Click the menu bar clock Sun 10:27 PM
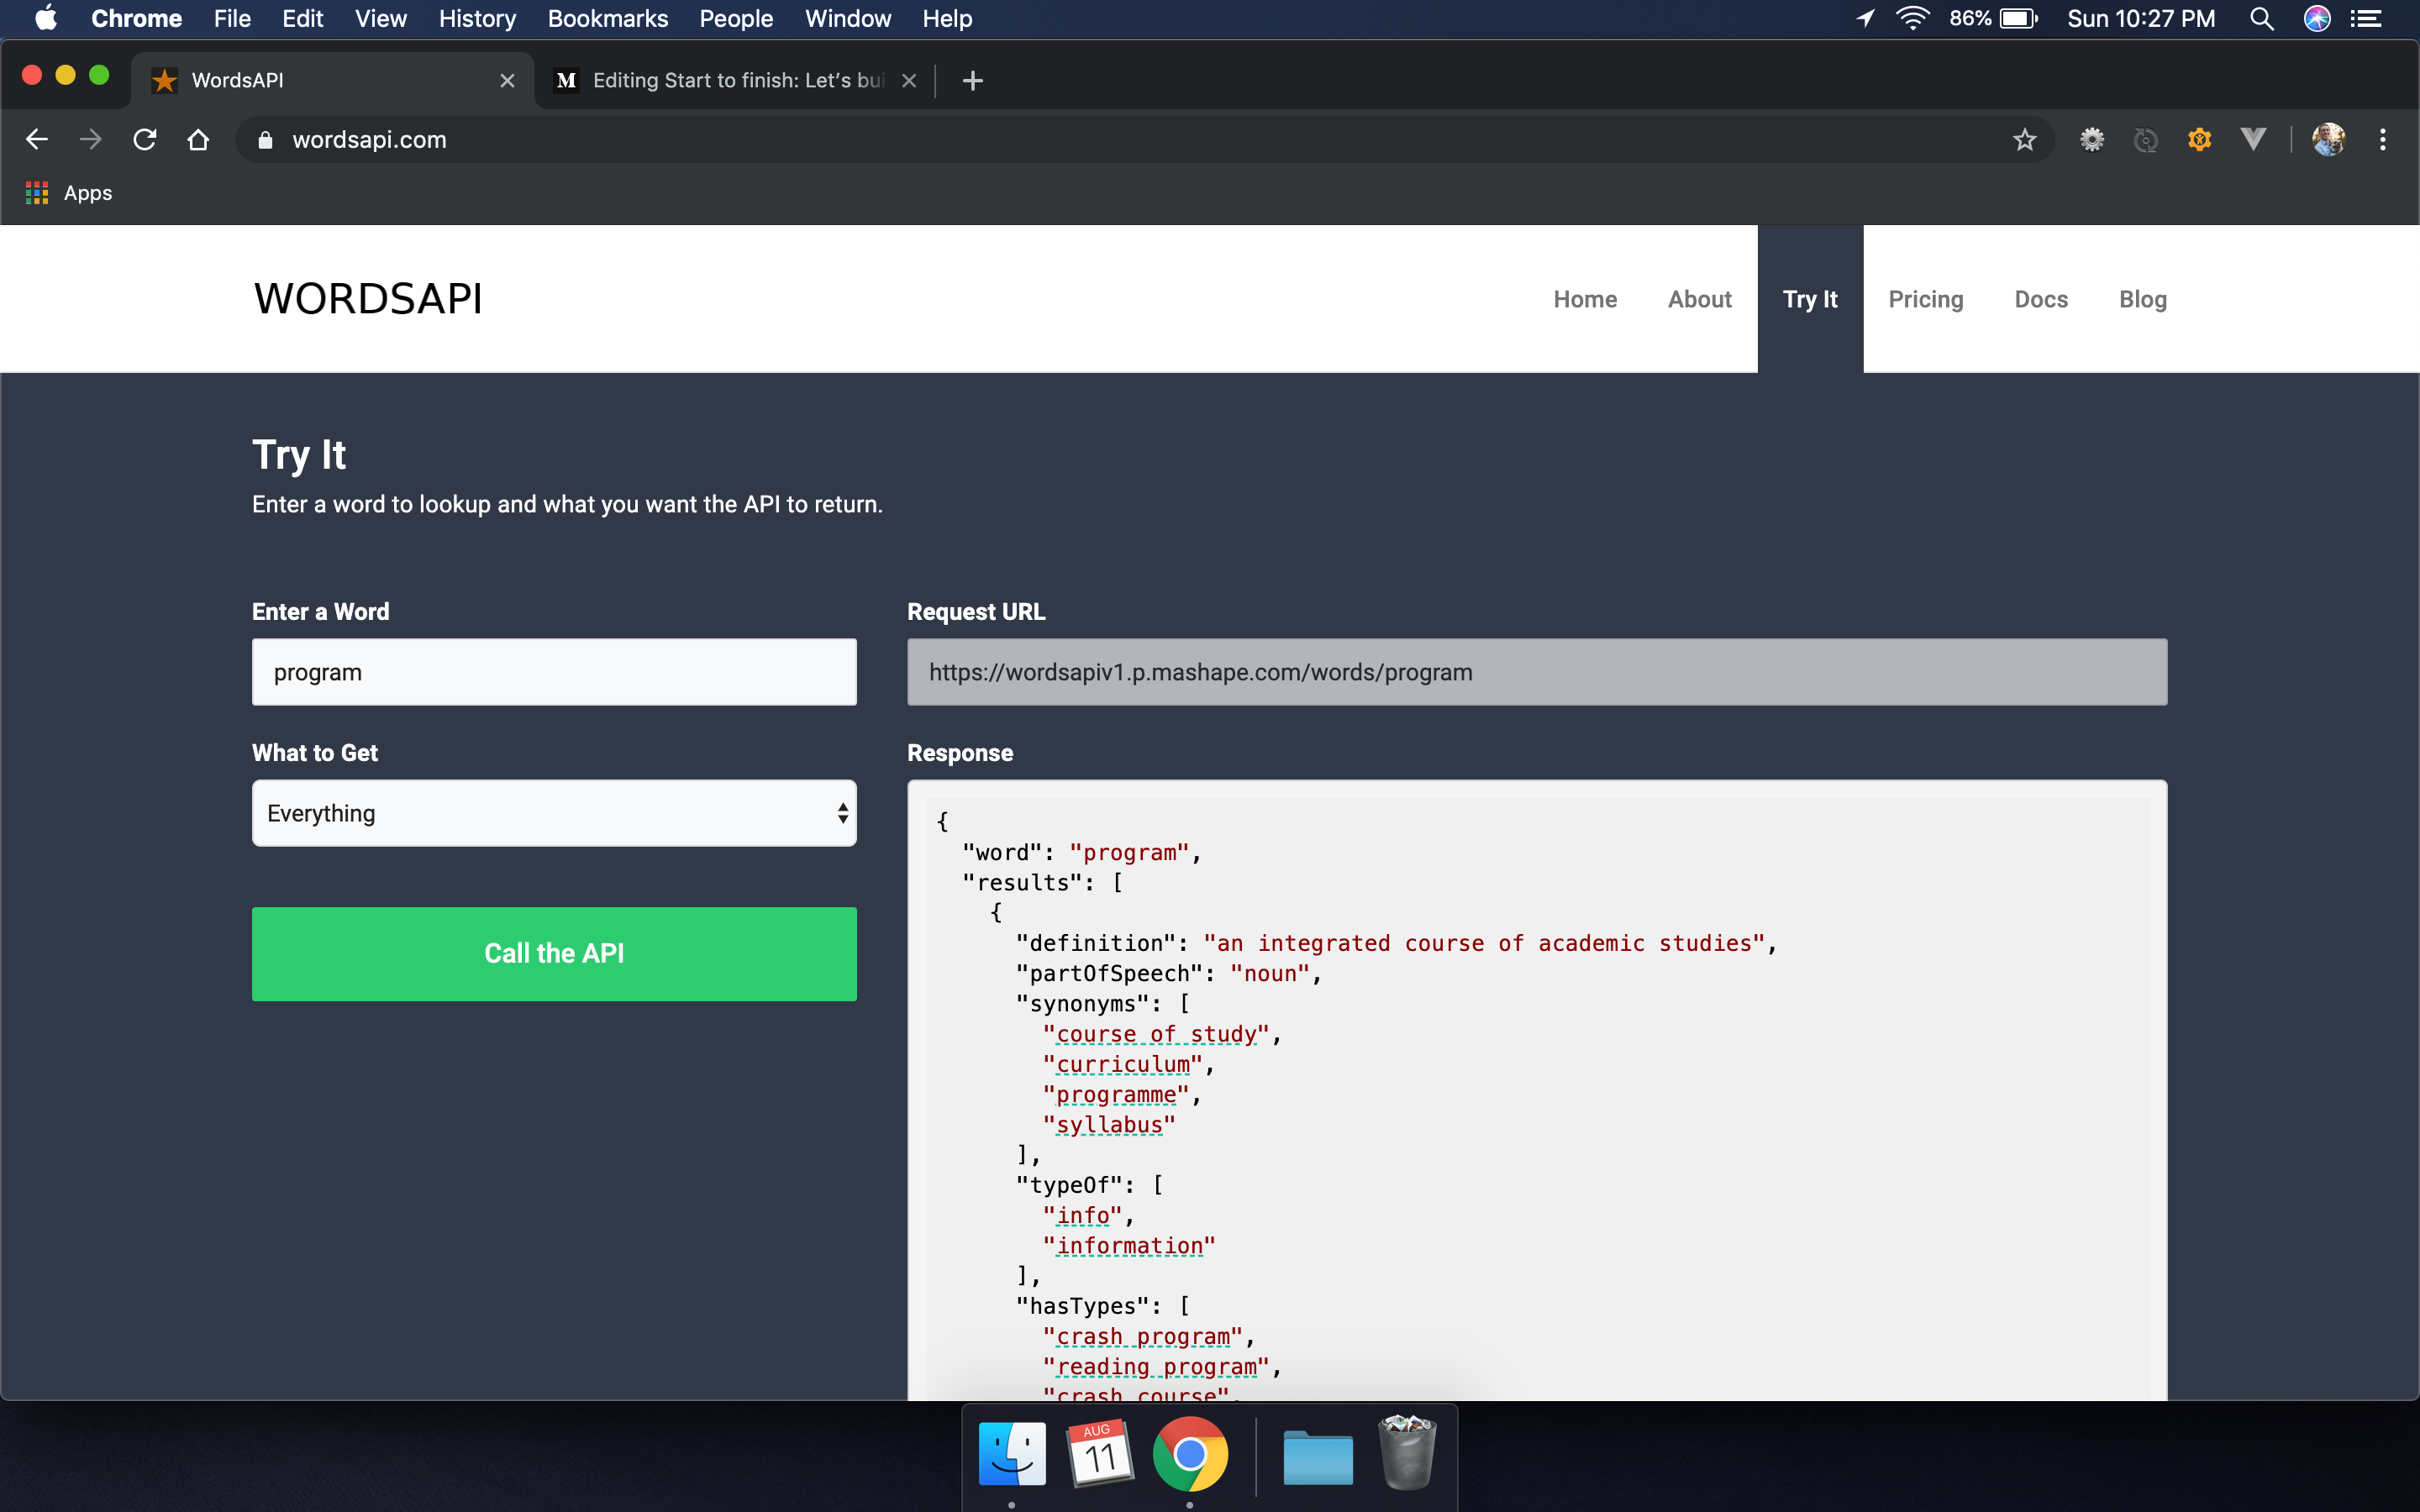2420x1512 pixels. tap(2141, 18)
